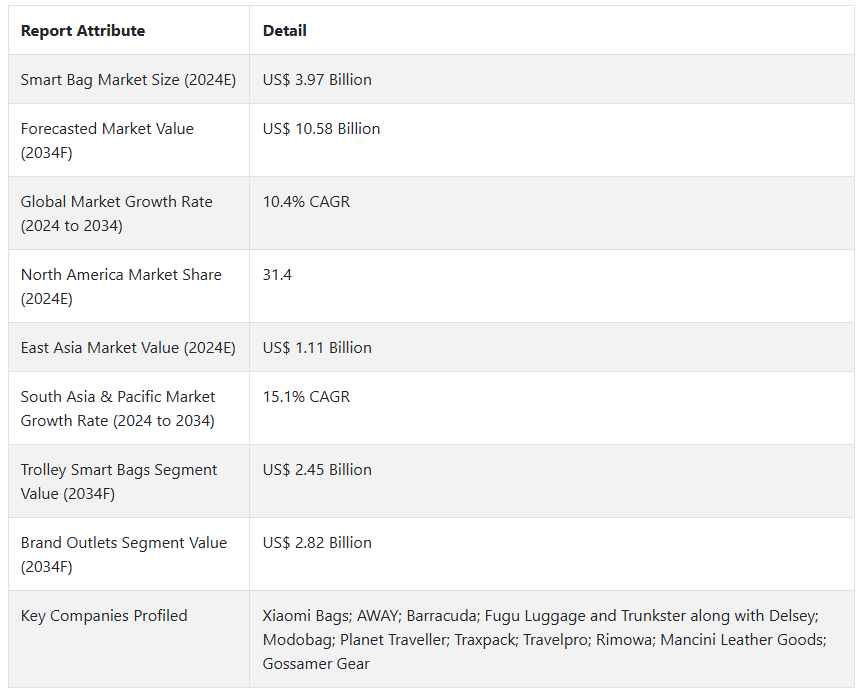Screen dimensions: 862x696
Task: Select the "East Asia Market Value (2024E)" cell
Action: pos(126,348)
